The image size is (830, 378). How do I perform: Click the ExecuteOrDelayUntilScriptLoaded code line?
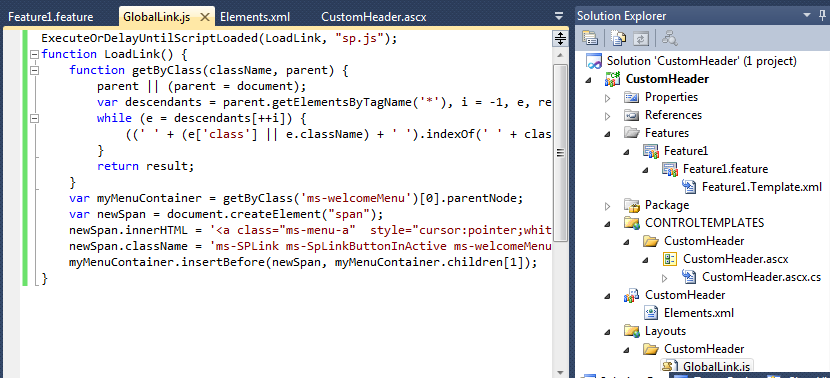point(219,38)
